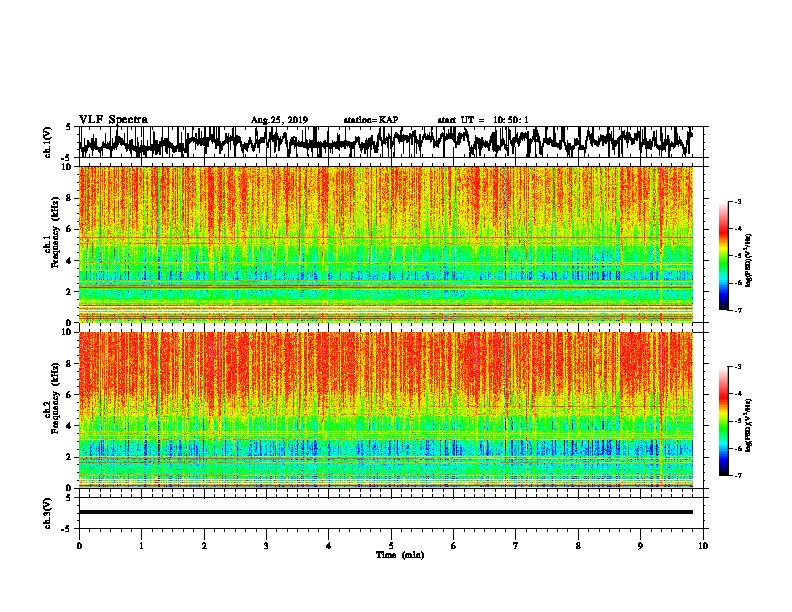Click the "Time (min)" axis label

pos(400,555)
